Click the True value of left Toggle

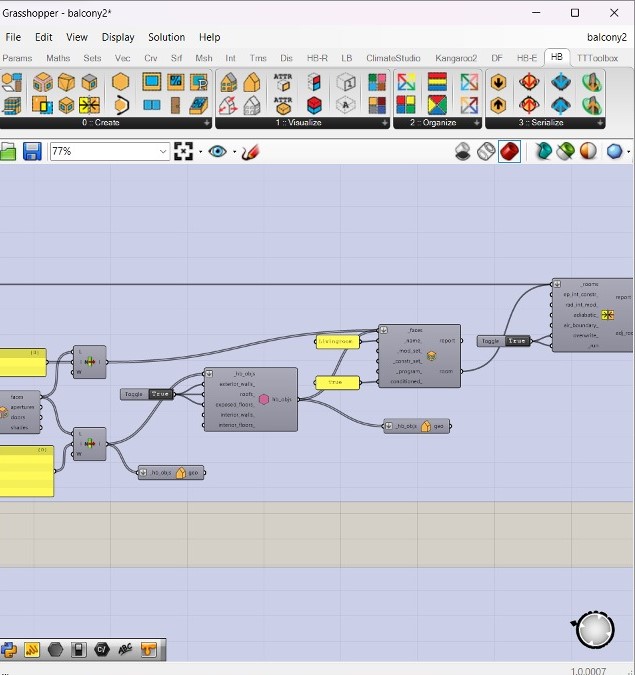point(160,394)
